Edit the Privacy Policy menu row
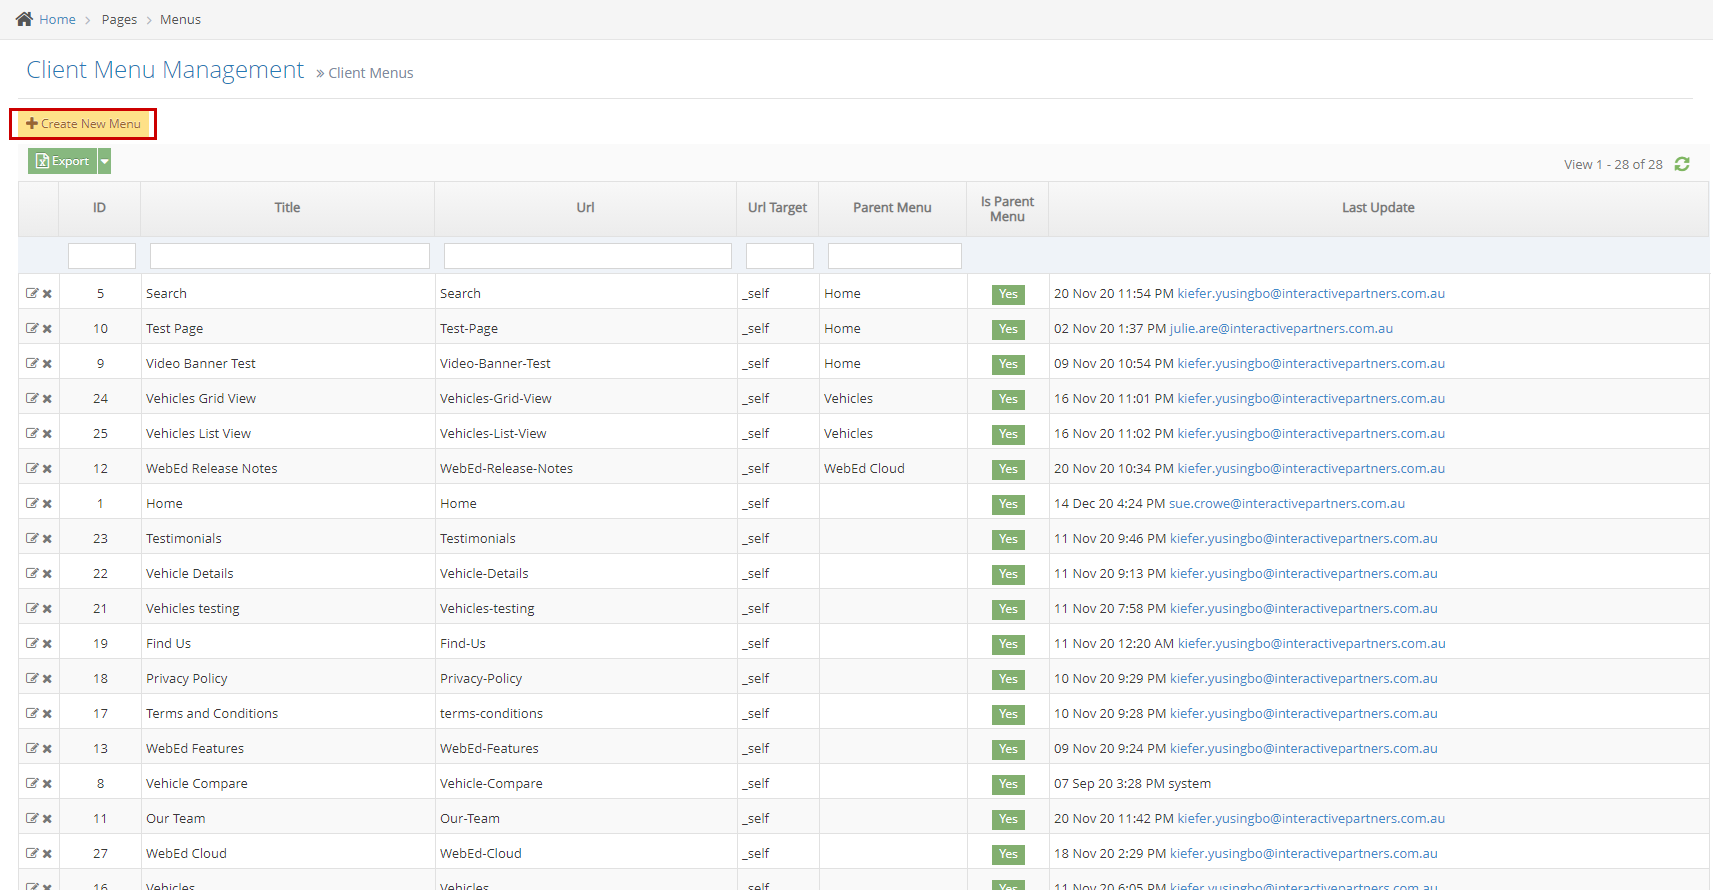This screenshot has width=1713, height=890. pyautogui.click(x=32, y=678)
